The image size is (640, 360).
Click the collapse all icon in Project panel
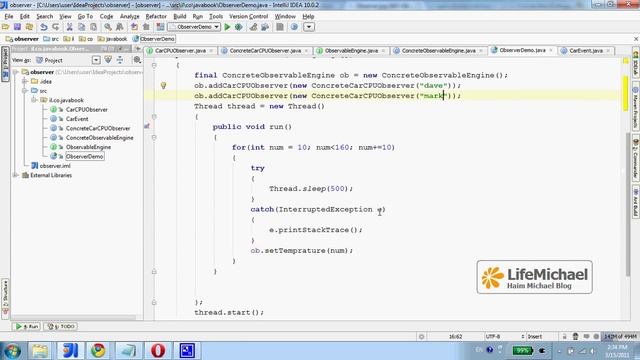[120, 60]
